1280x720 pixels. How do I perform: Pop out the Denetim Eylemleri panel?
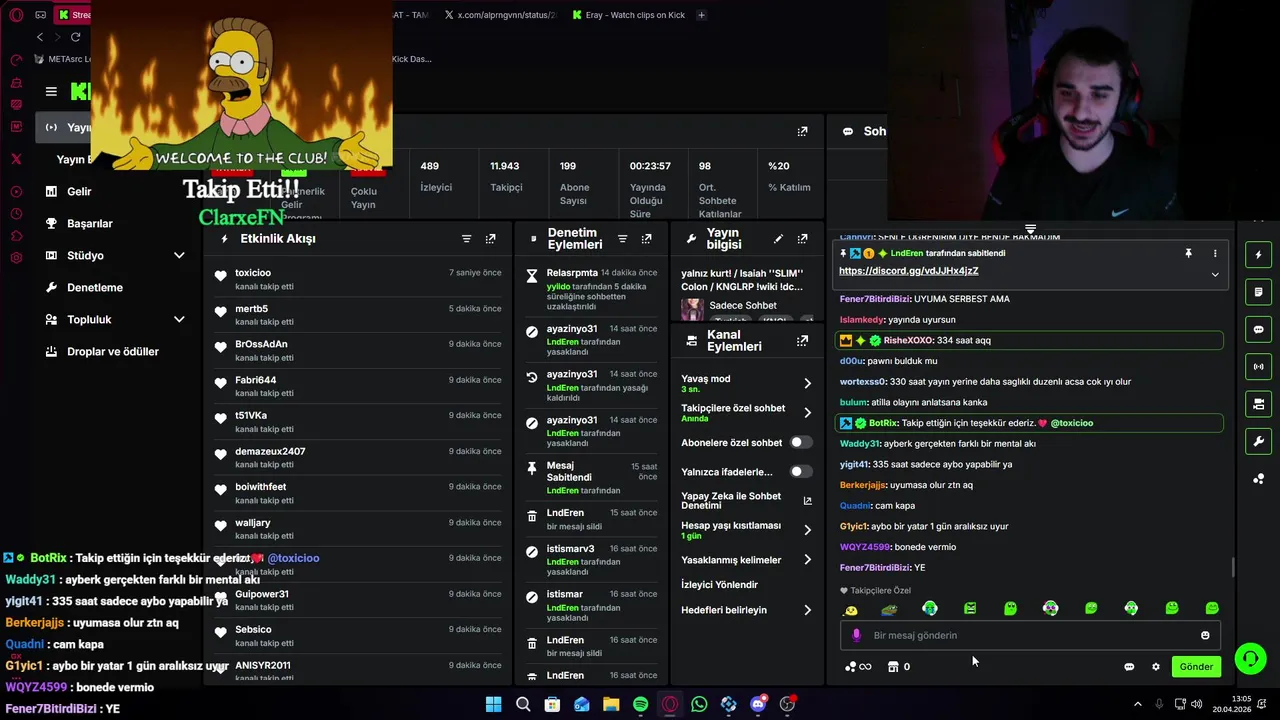(646, 239)
